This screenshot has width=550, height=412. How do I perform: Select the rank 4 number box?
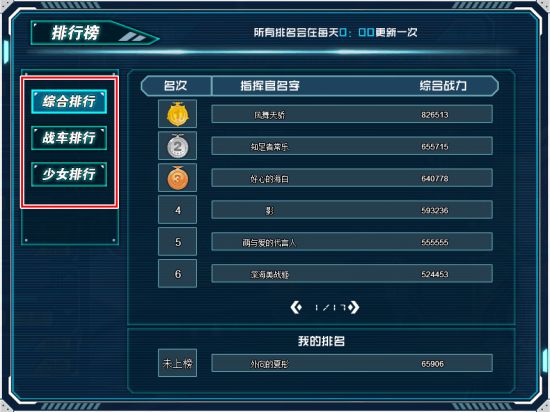tap(177, 210)
